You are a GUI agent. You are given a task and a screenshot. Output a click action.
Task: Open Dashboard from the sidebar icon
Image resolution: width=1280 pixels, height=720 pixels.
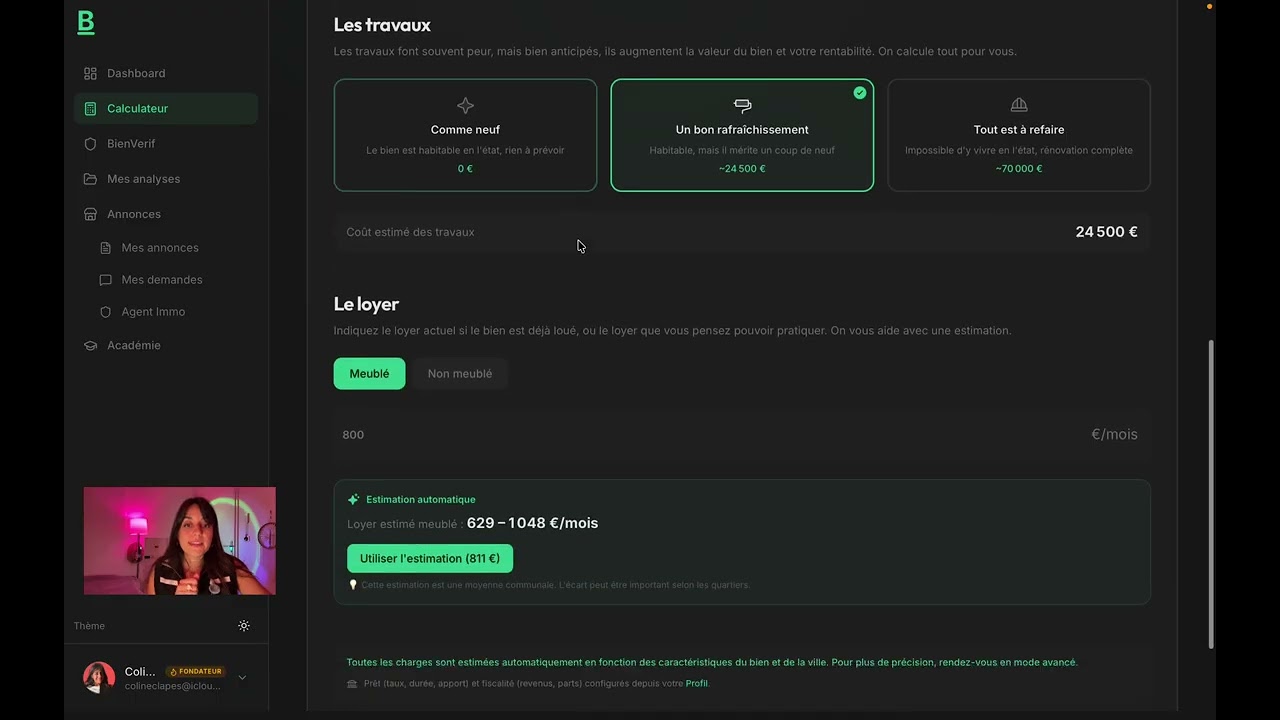coord(90,73)
